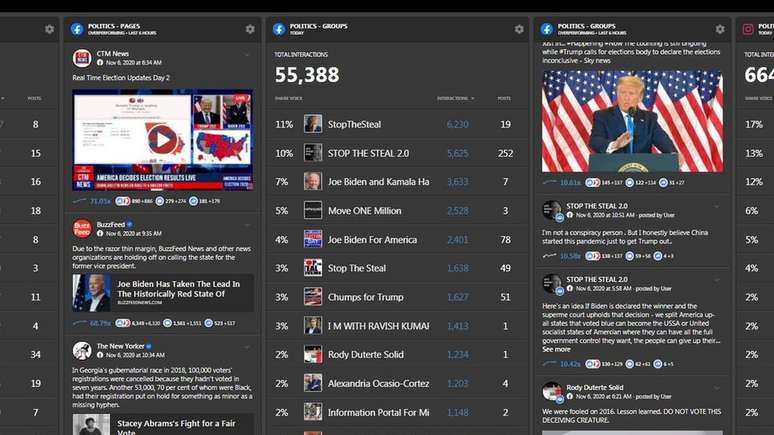Click 3,633 interactions value for Joe Biden and Kamala

[458, 182]
